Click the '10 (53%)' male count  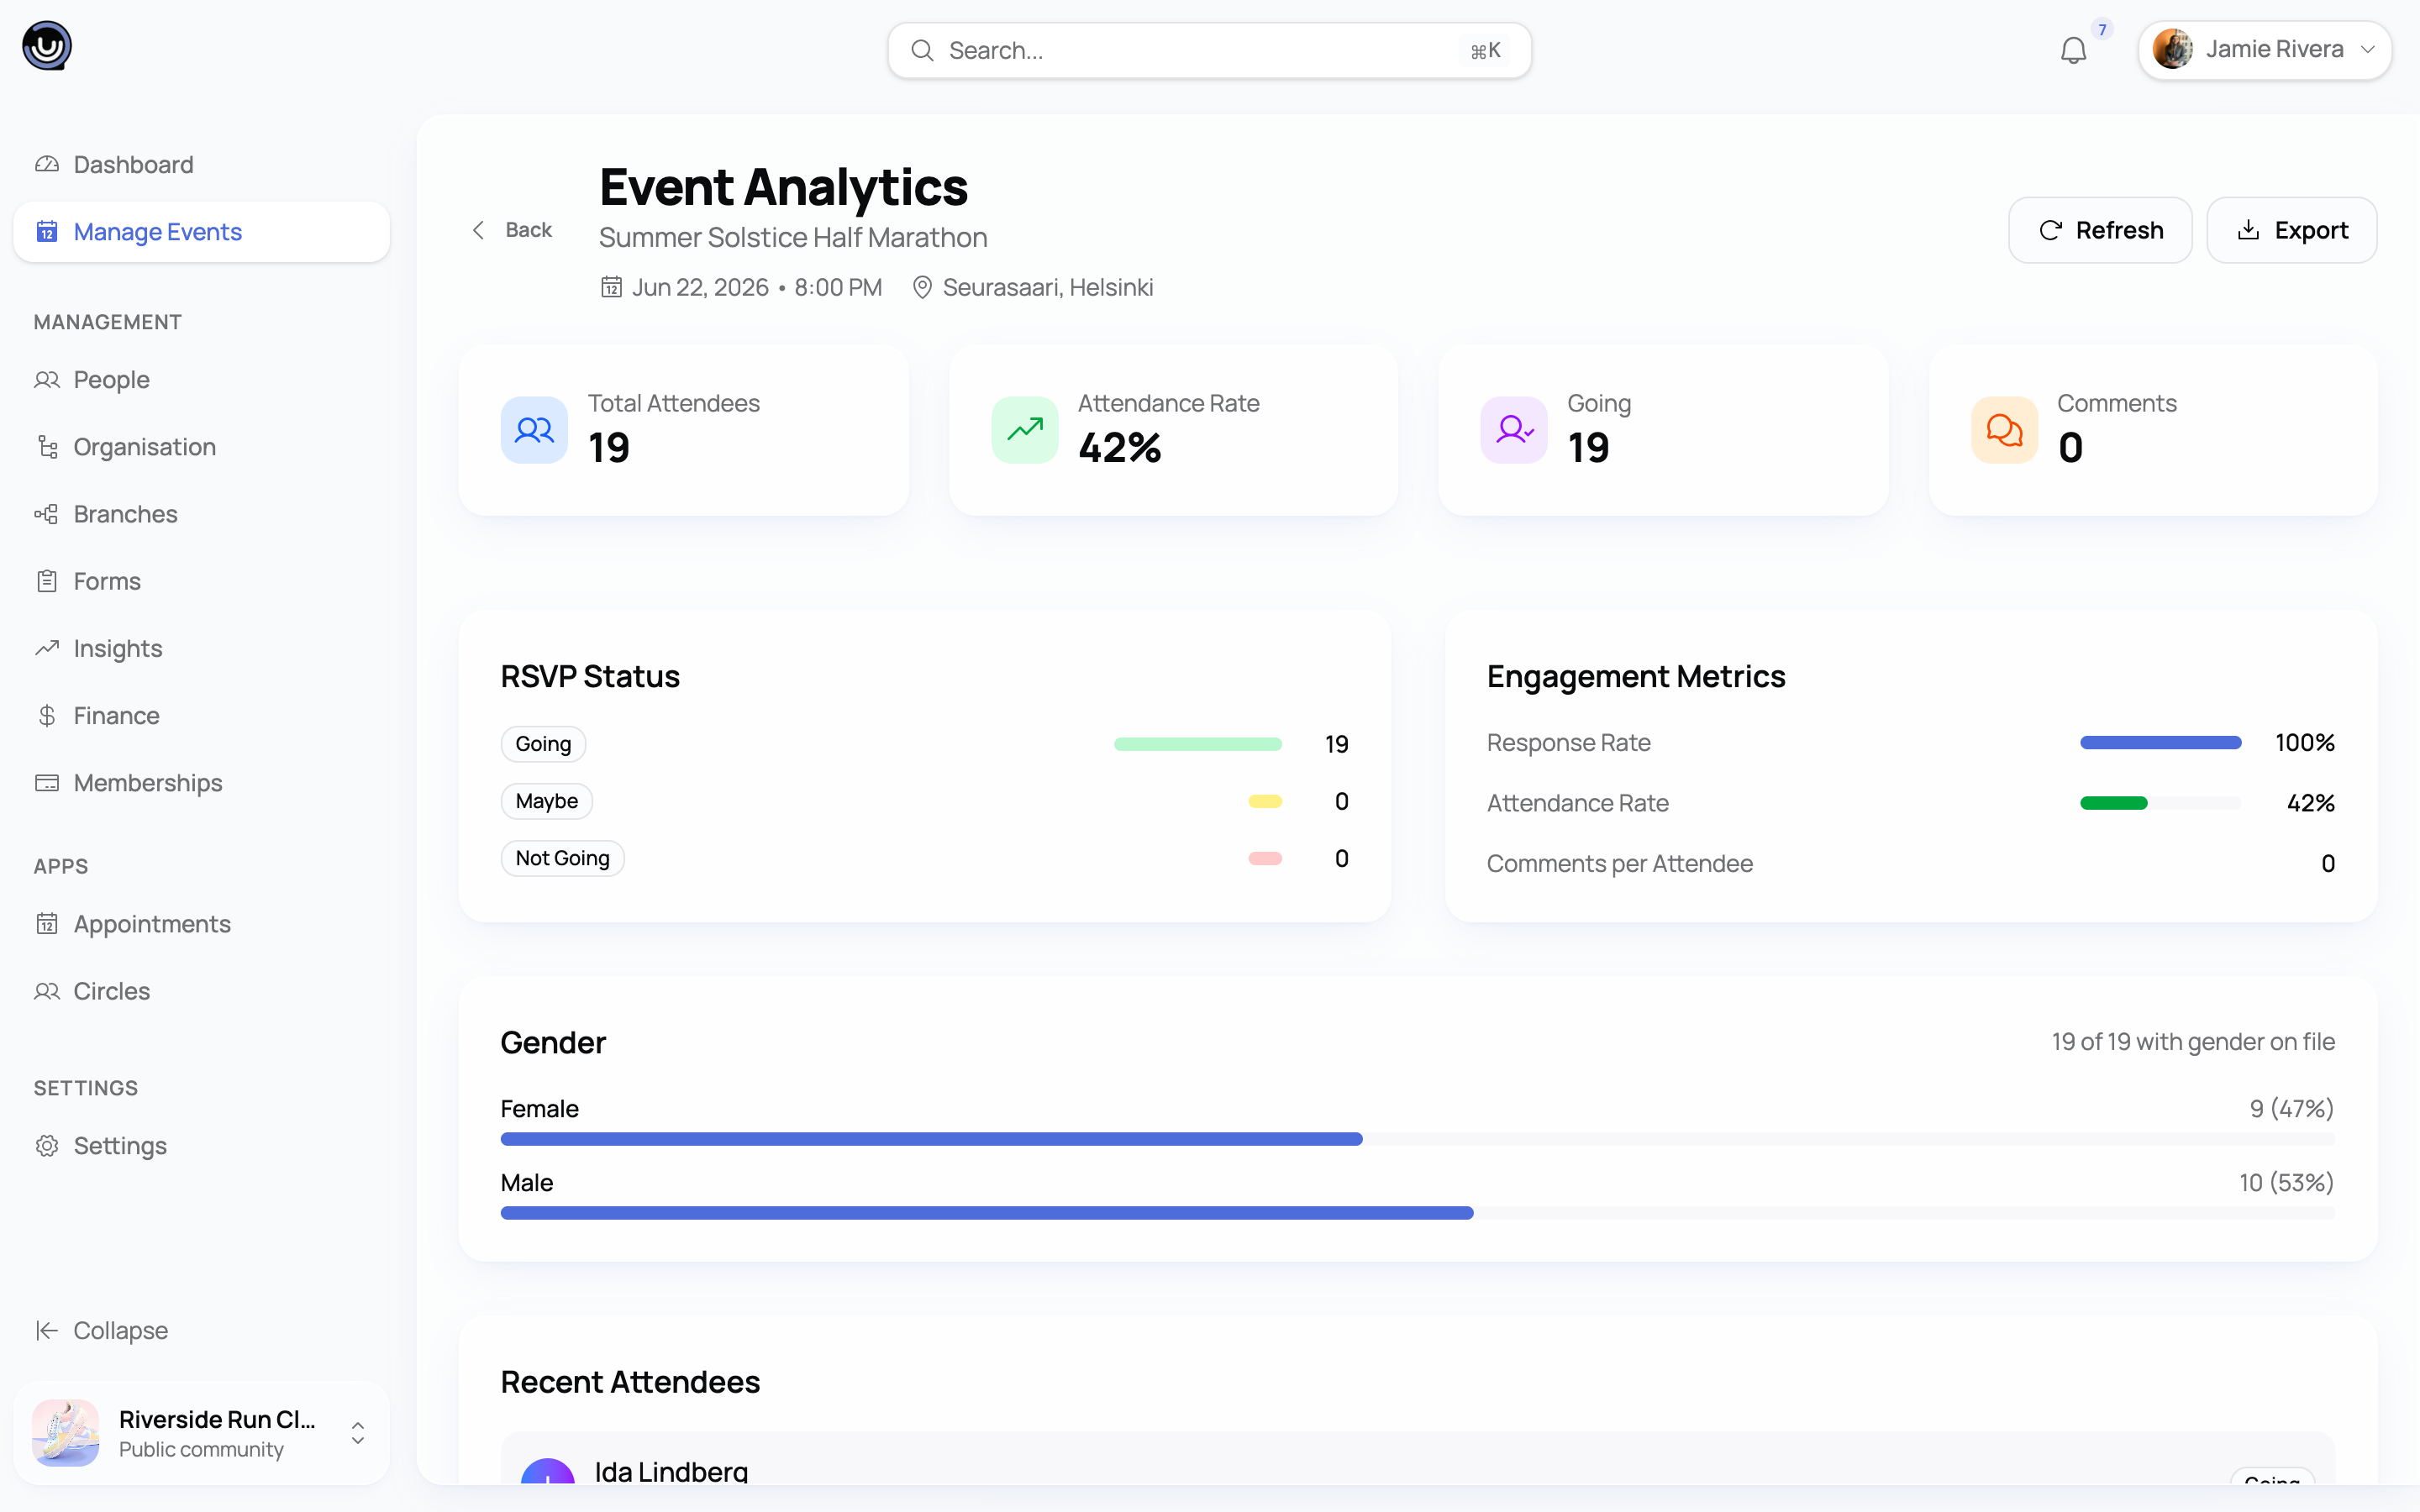pyautogui.click(x=2286, y=1183)
